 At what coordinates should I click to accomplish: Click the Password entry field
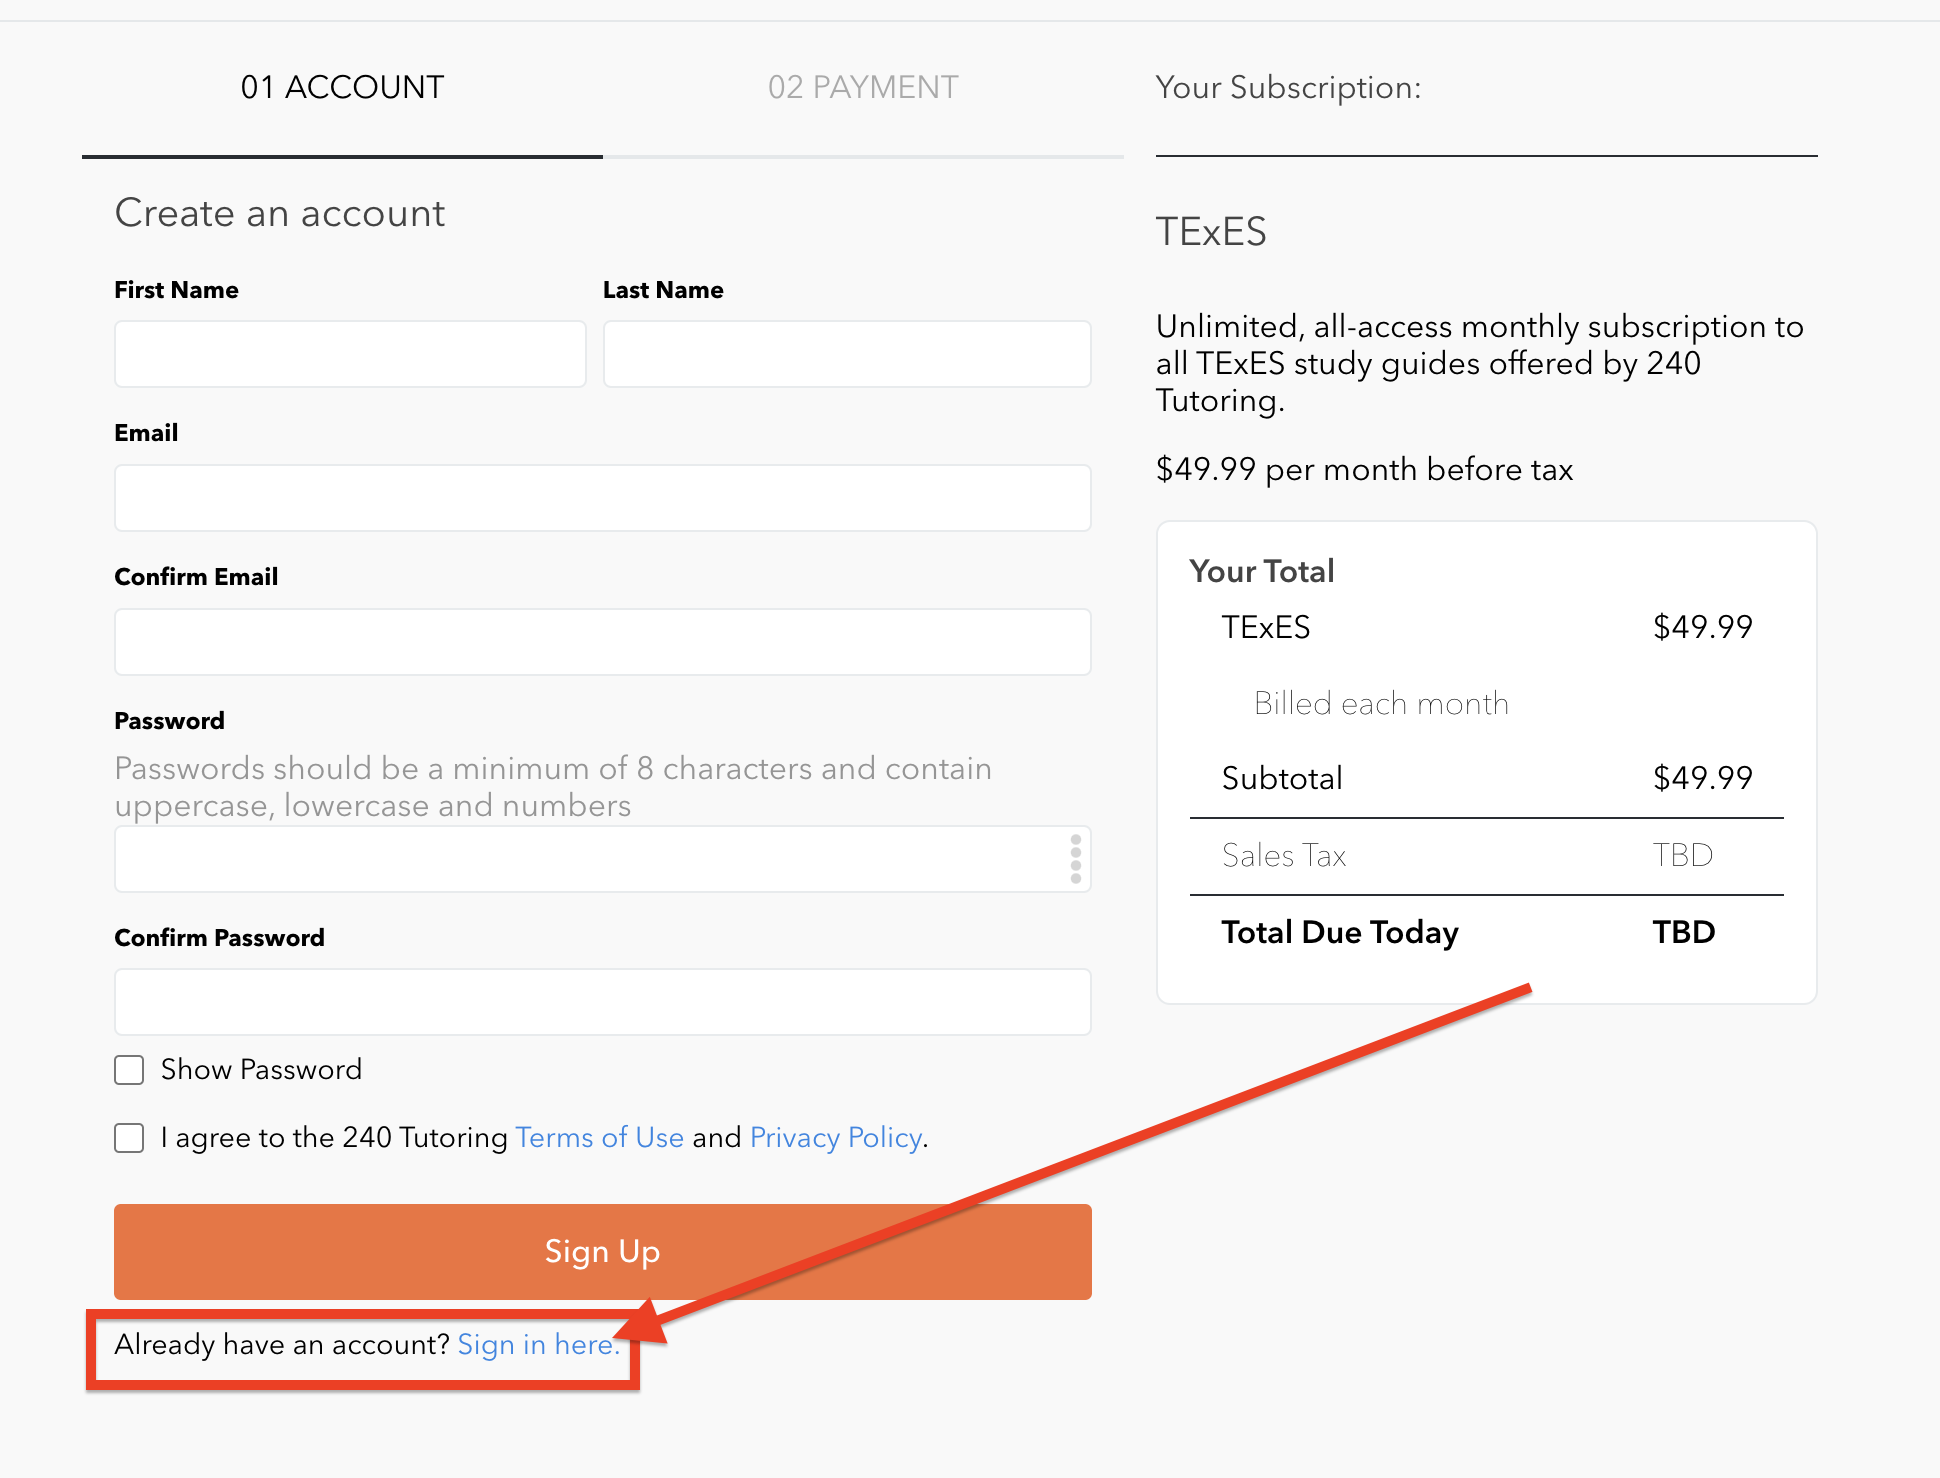590,859
